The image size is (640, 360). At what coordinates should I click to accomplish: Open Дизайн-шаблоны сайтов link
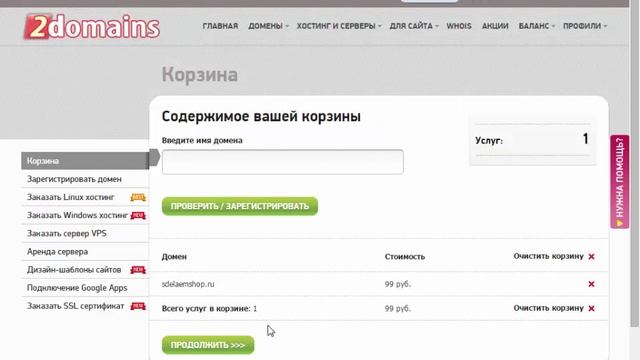[74, 270]
